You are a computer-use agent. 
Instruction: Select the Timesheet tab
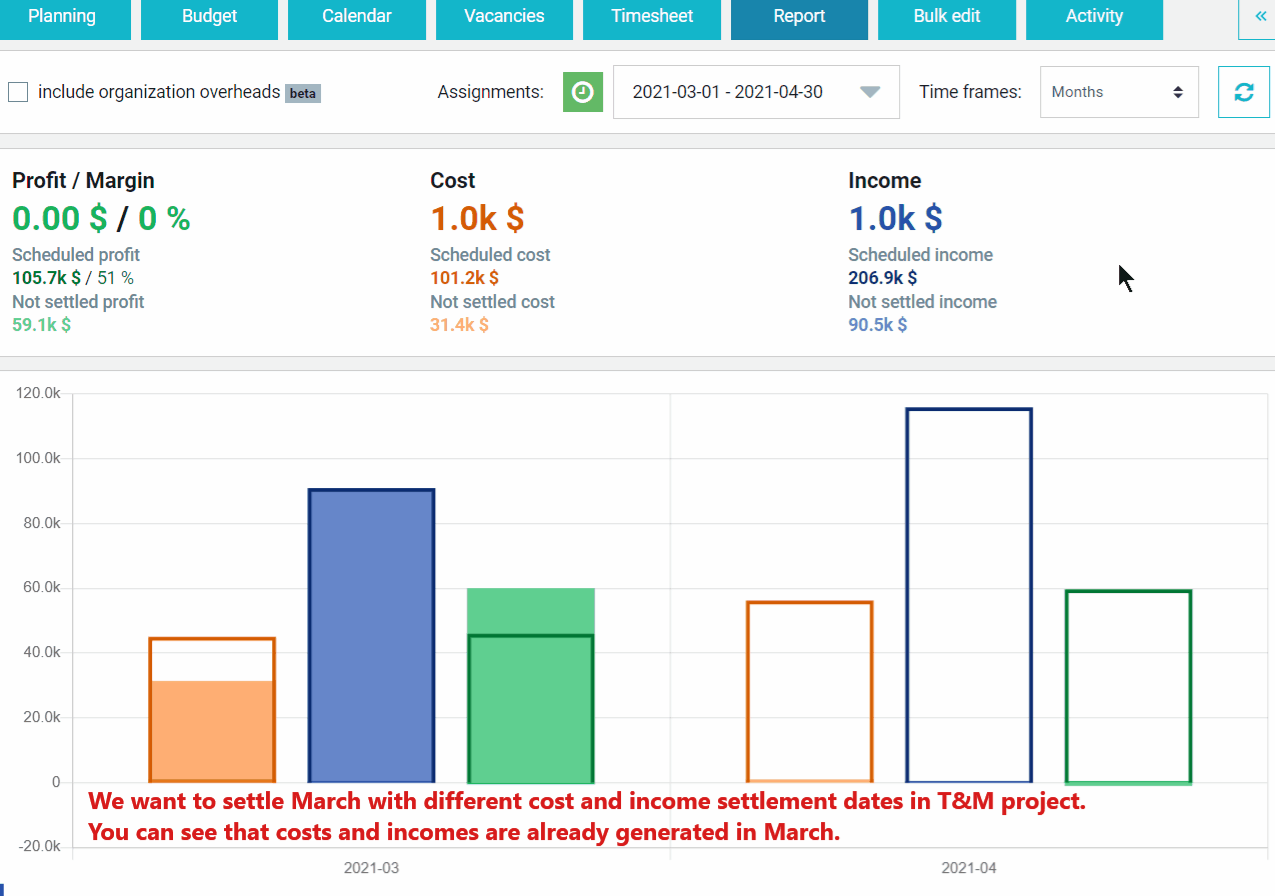click(652, 18)
